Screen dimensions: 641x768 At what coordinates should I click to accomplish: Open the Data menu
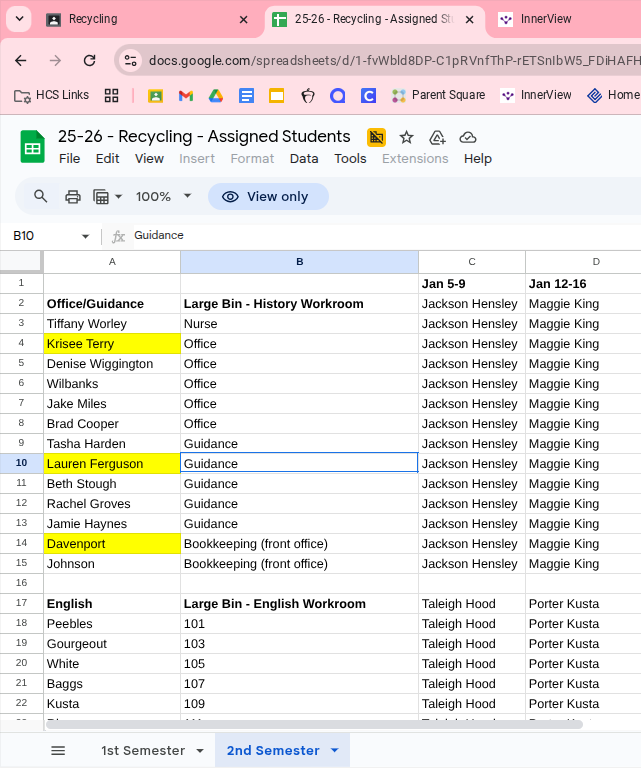(304, 158)
